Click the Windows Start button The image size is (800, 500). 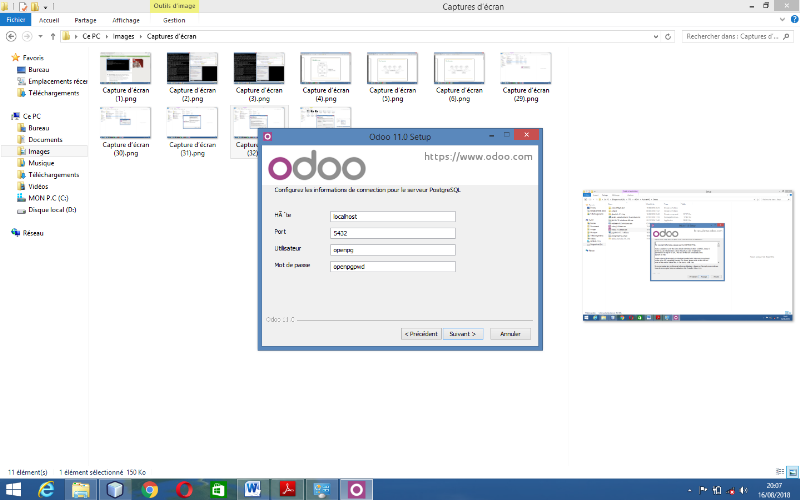click(x=12, y=489)
